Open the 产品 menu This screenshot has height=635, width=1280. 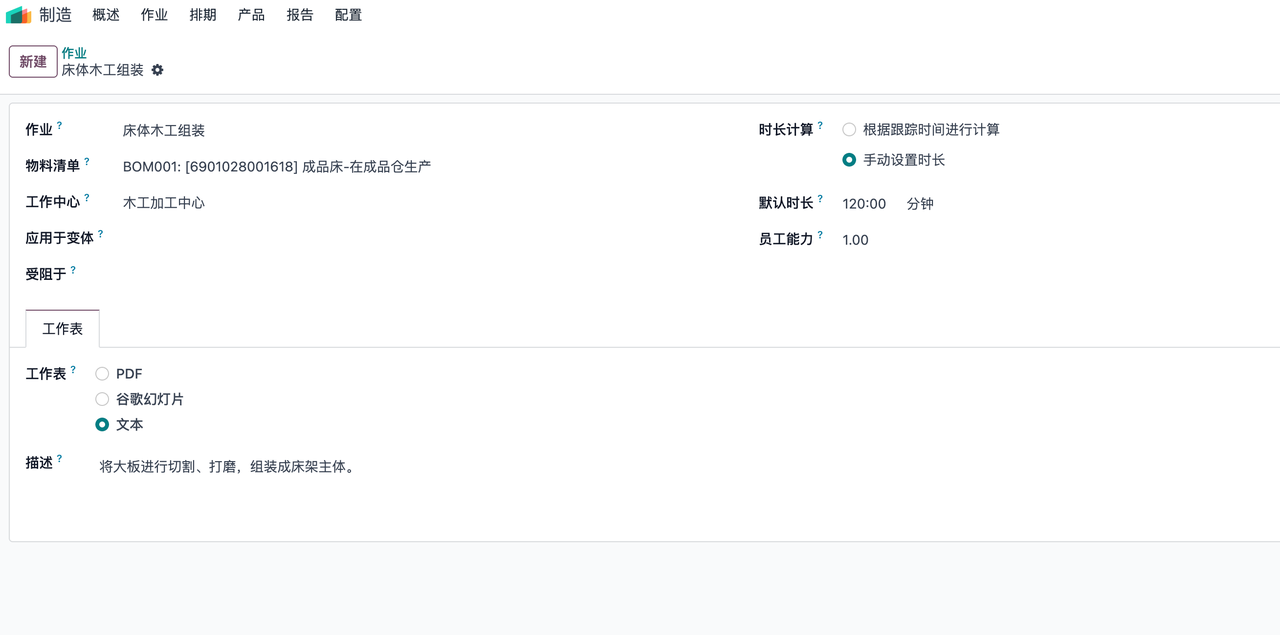(251, 15)
